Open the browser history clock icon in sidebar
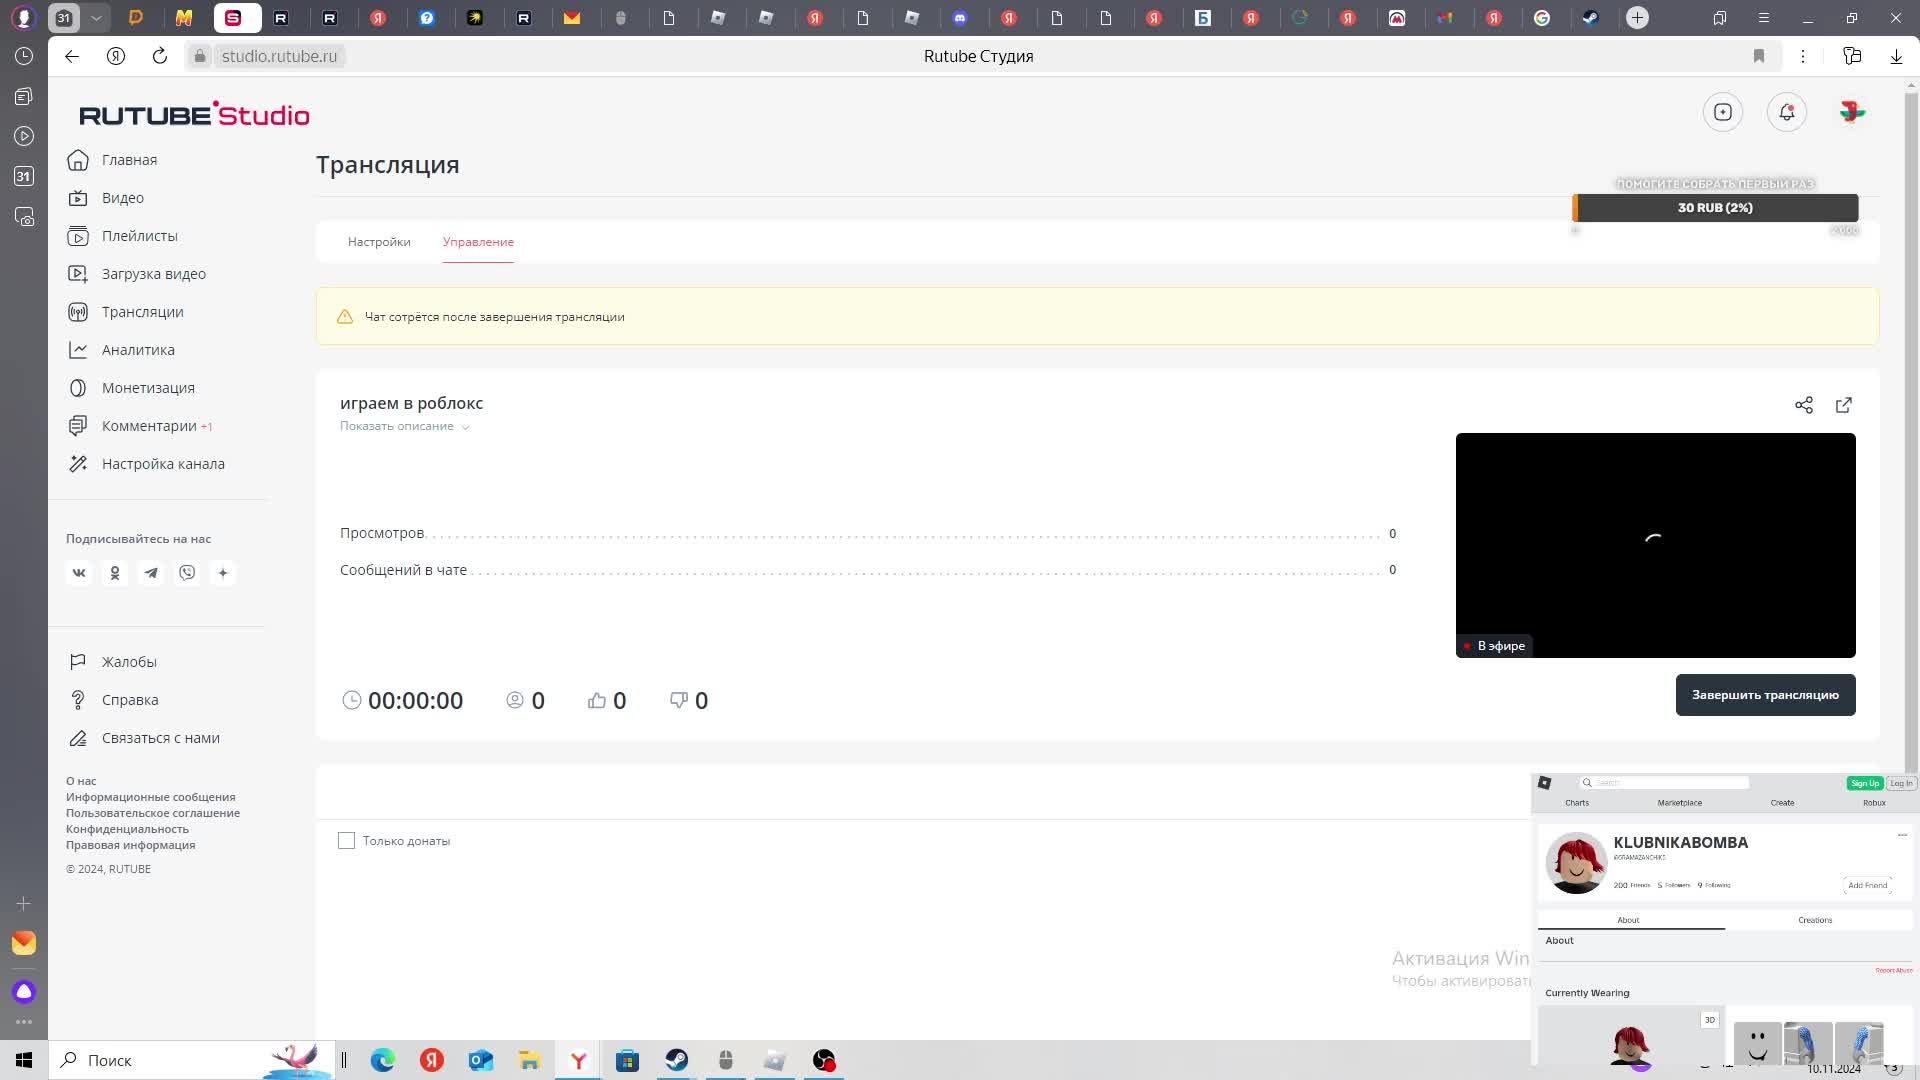Viewport: 1920px width, 1080px height. click(x=24, y=56)
